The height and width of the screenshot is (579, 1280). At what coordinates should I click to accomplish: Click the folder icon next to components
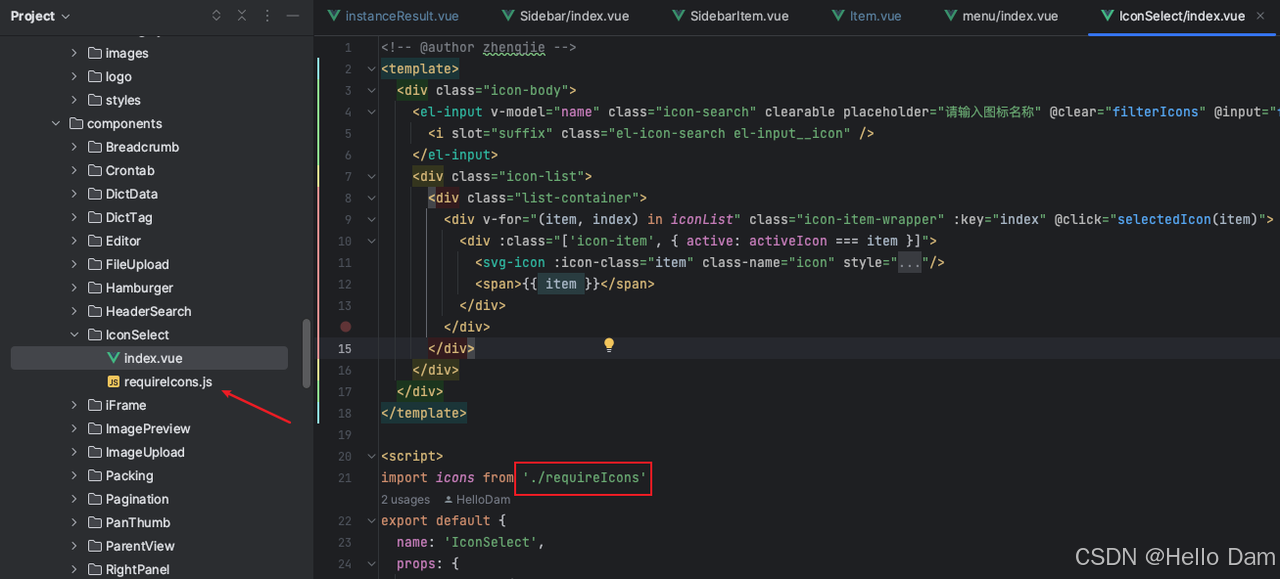click(x=77, y=124)
